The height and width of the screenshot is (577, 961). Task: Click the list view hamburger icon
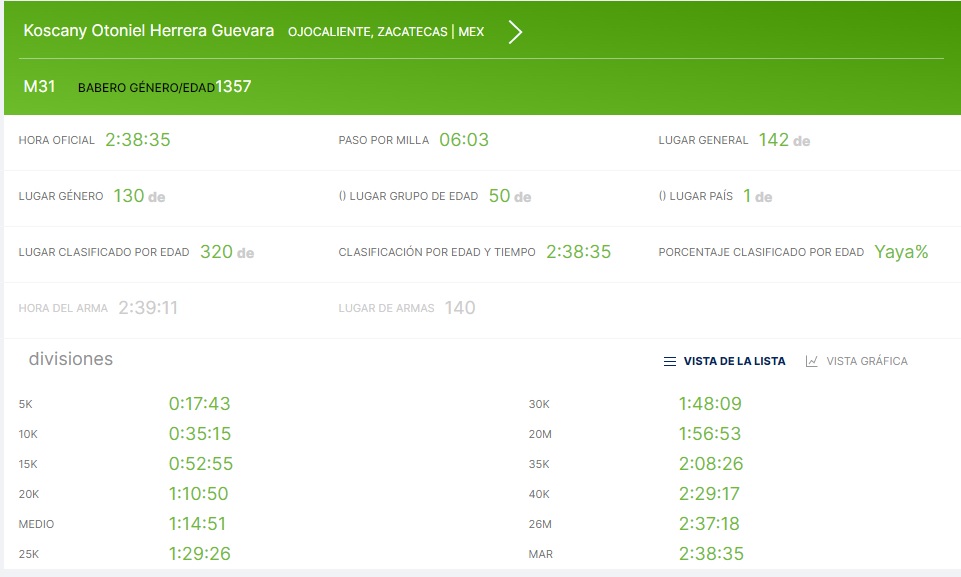pyautogui.click(x=670, y=361)
